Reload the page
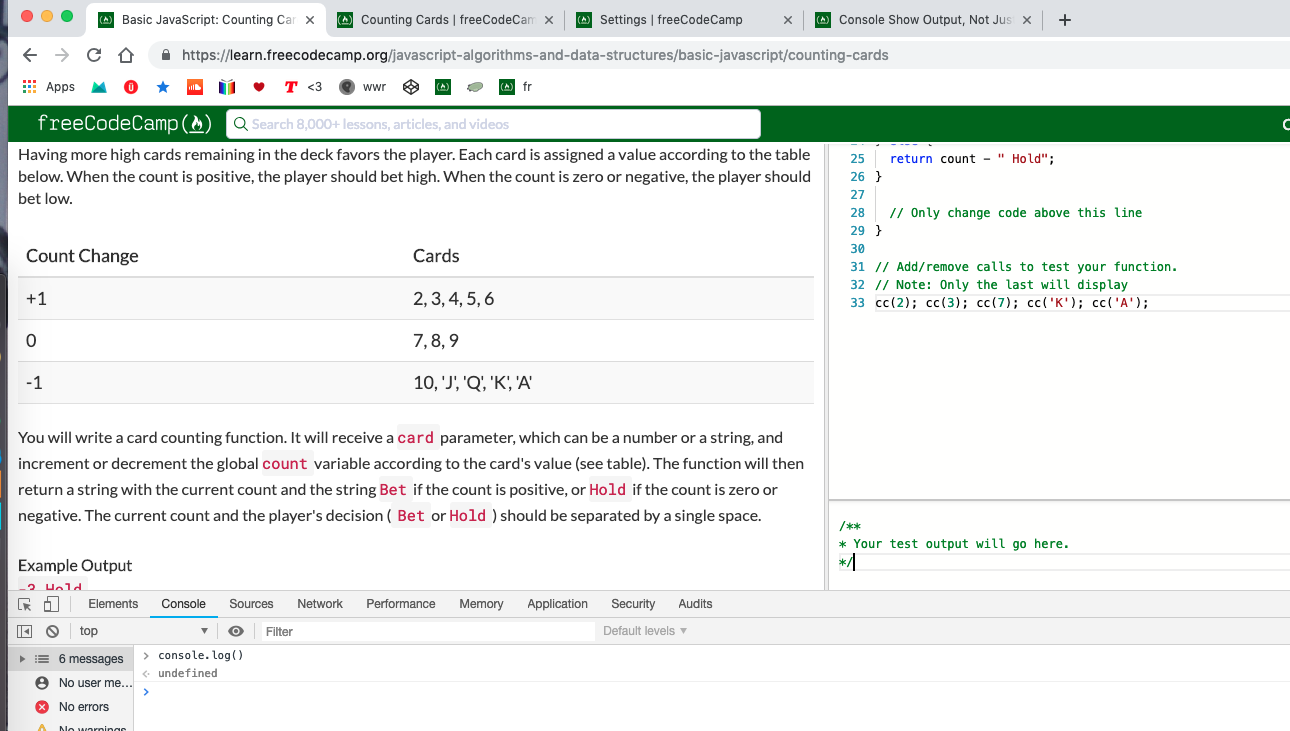The height and width of the screenshot is (731, 1290). pos(94,55)
